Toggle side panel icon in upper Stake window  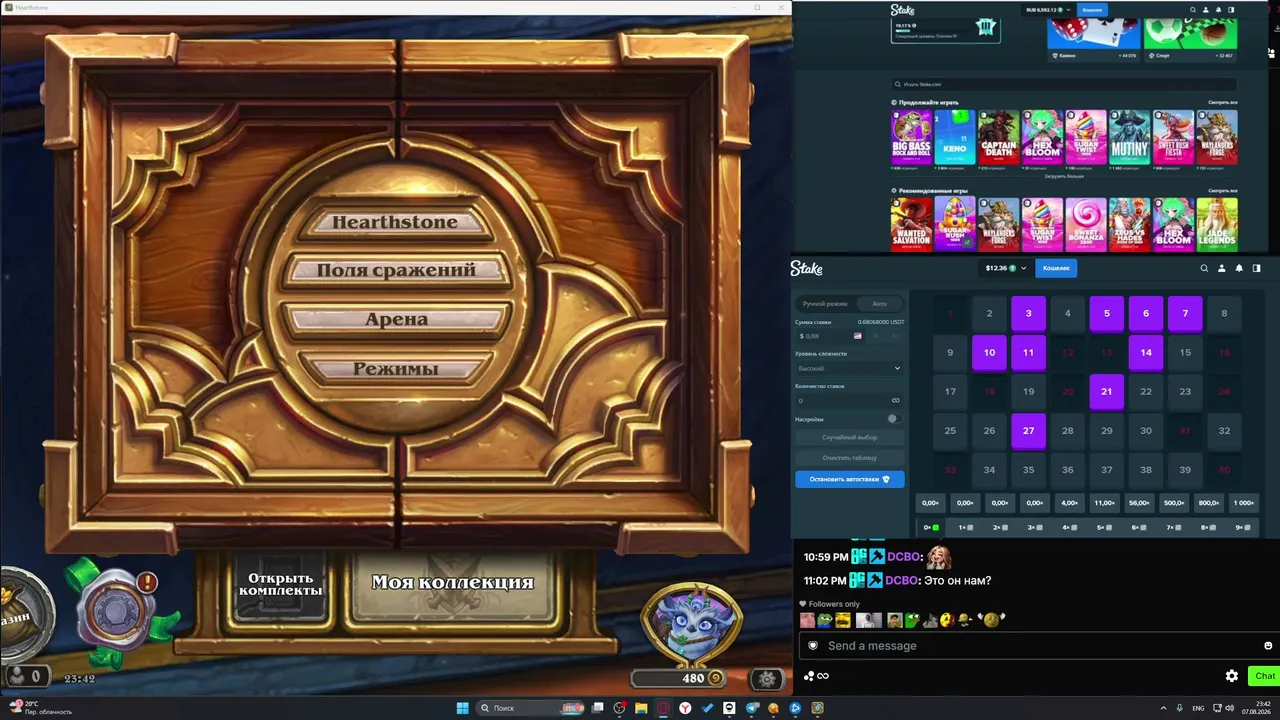coord(1231,10)
